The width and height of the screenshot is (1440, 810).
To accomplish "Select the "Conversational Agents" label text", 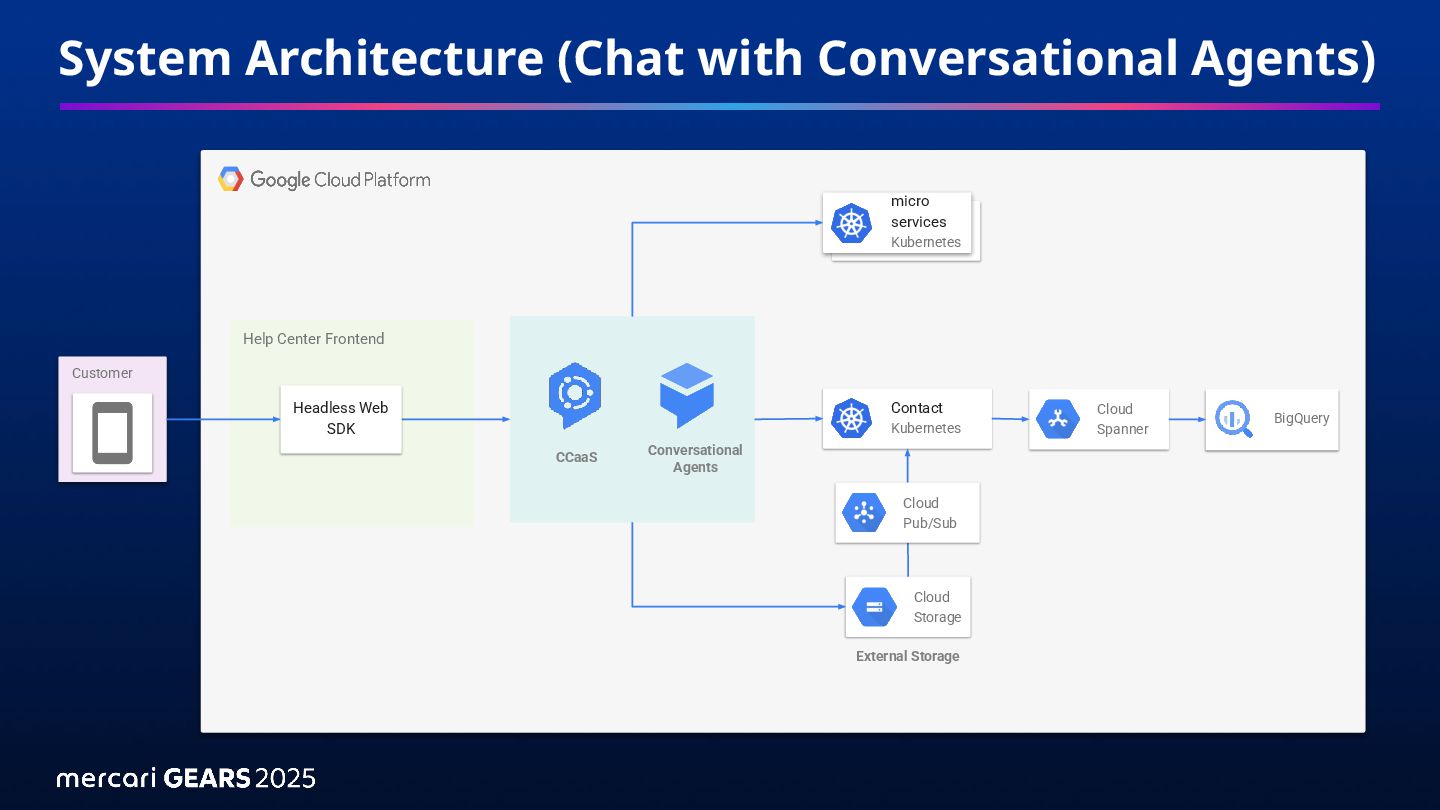I will 695,458.
